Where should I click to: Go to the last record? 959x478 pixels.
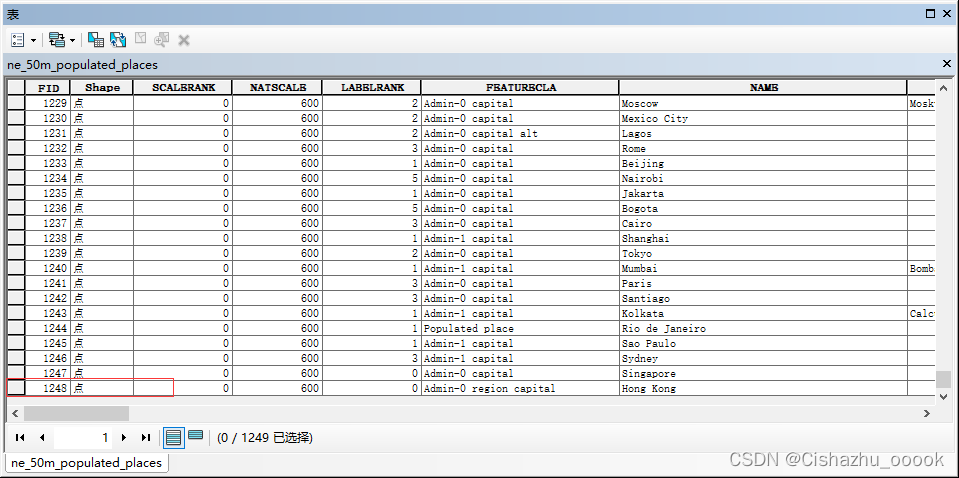pyautogui.click(x=146, y=437)
